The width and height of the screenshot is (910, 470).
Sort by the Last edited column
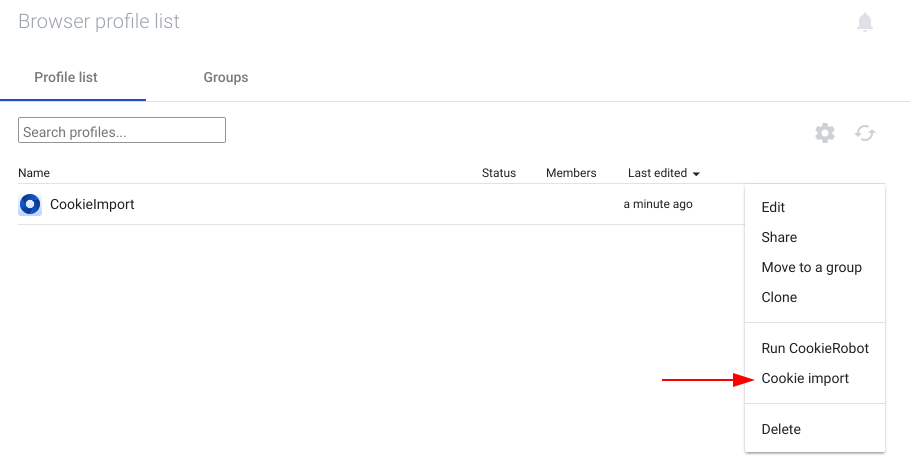[x=658, y=173]
